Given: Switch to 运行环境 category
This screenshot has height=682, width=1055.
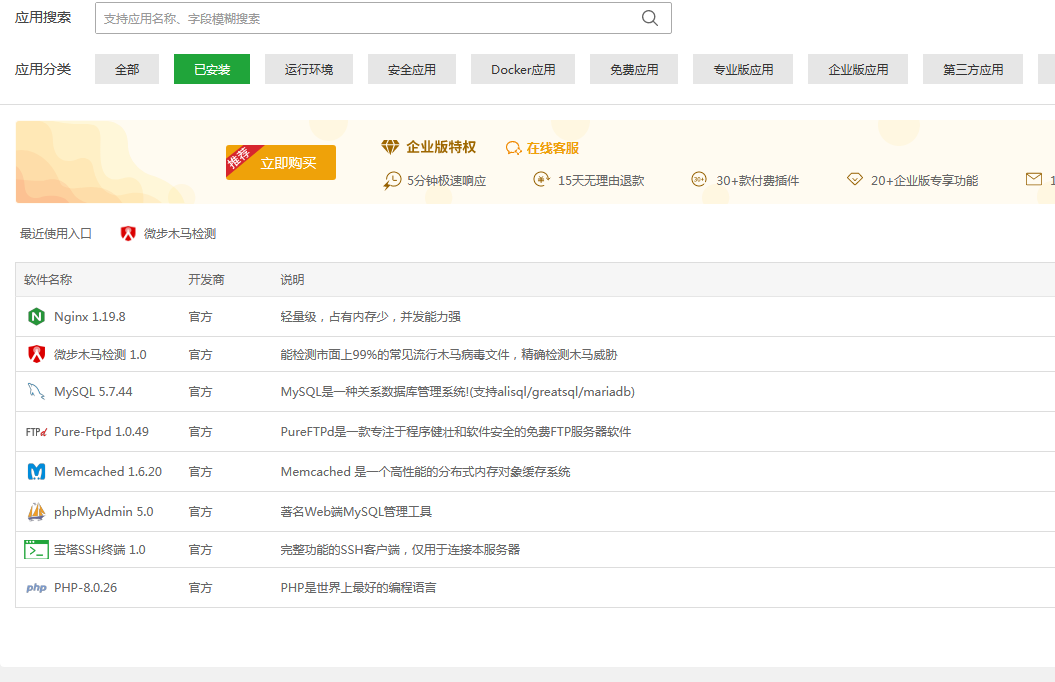Looking at the screenshot, I should 309,69.
